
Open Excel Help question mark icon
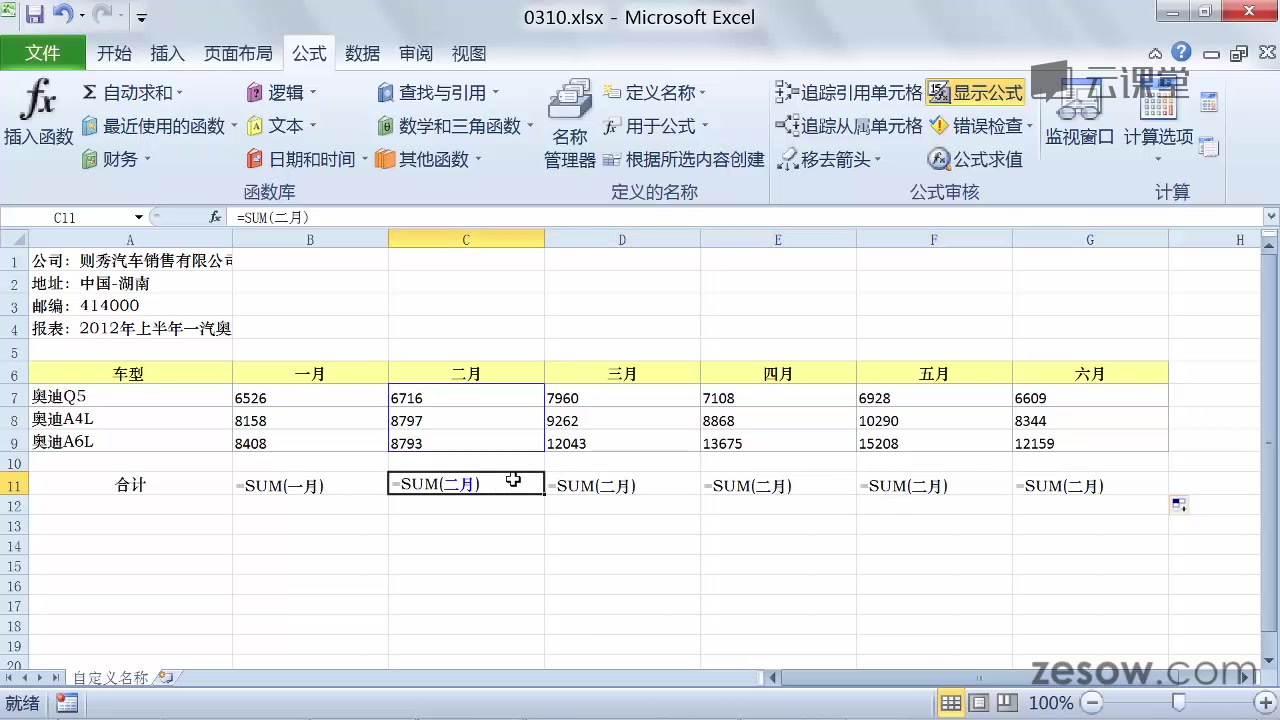(x=1181, y=52)
